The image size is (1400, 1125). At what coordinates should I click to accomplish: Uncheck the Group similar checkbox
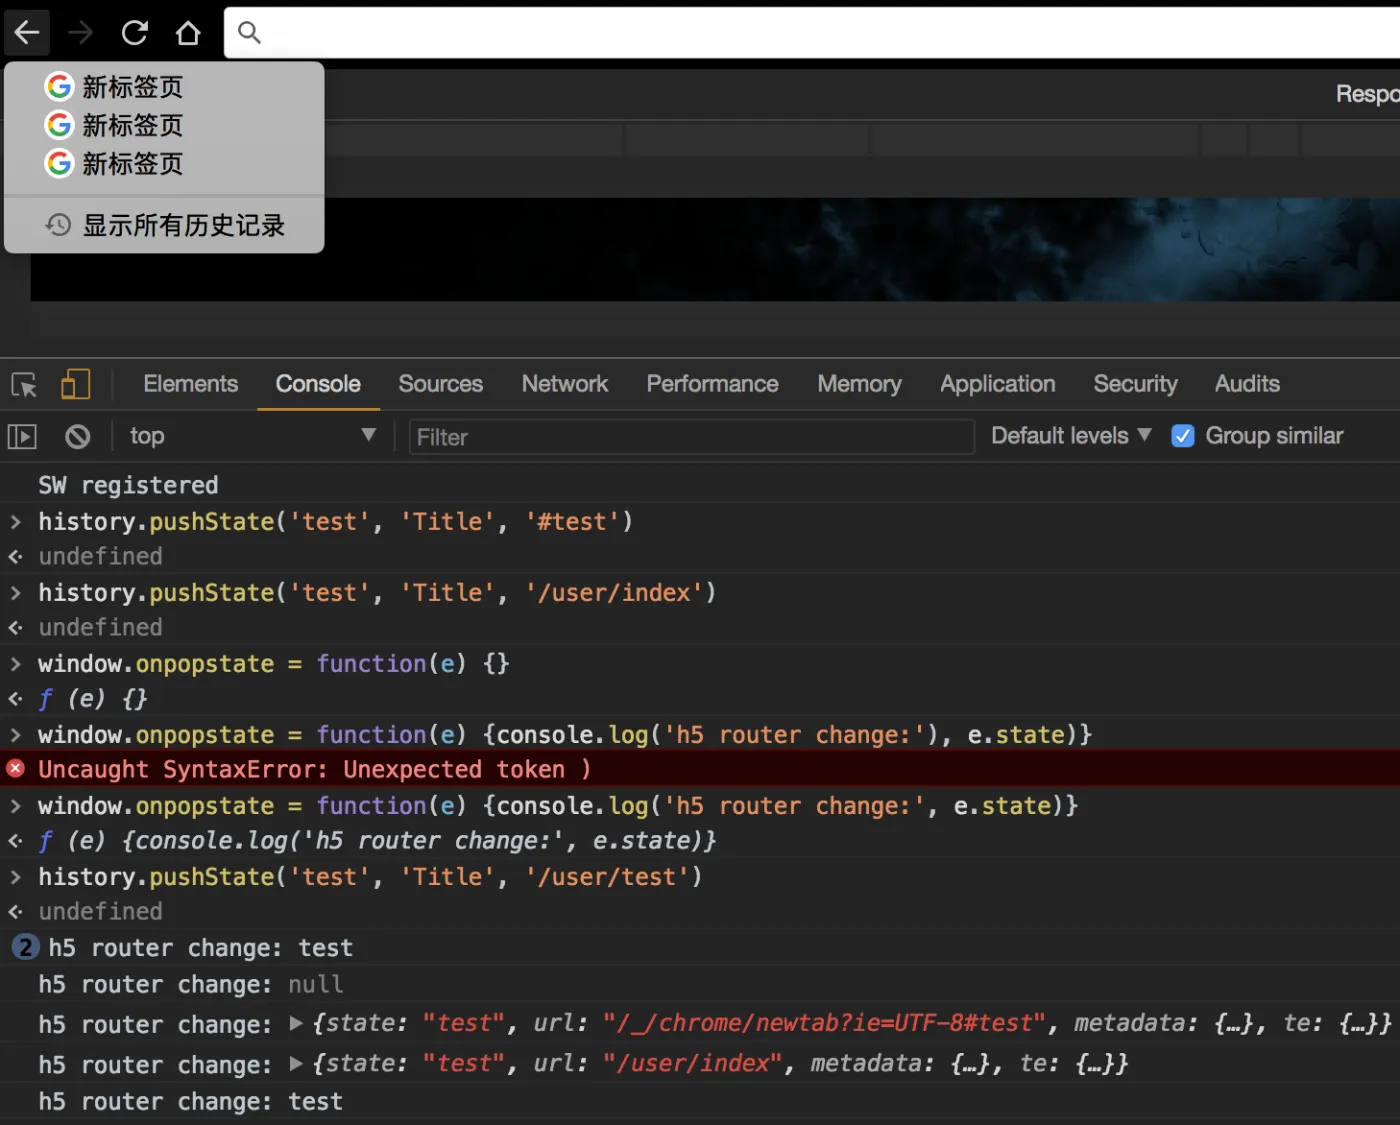[x=1182, y=437]
